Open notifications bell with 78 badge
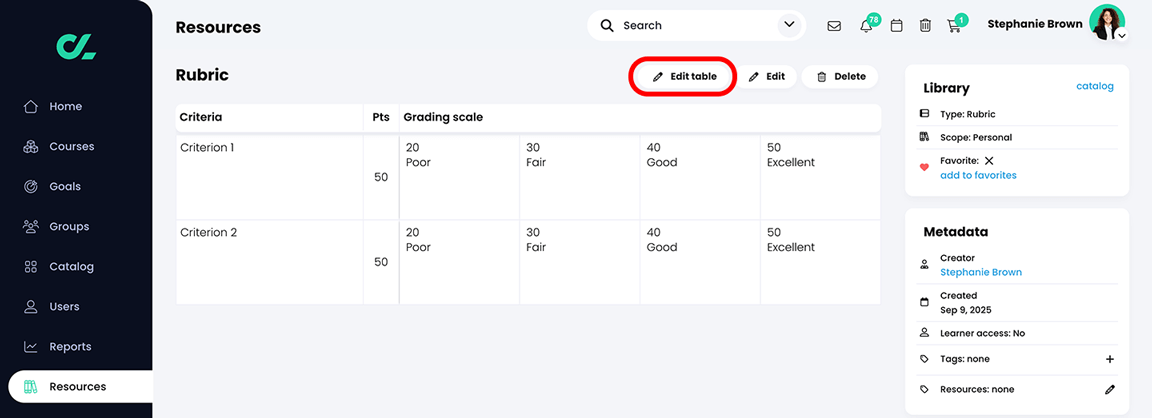 (866, 26)
